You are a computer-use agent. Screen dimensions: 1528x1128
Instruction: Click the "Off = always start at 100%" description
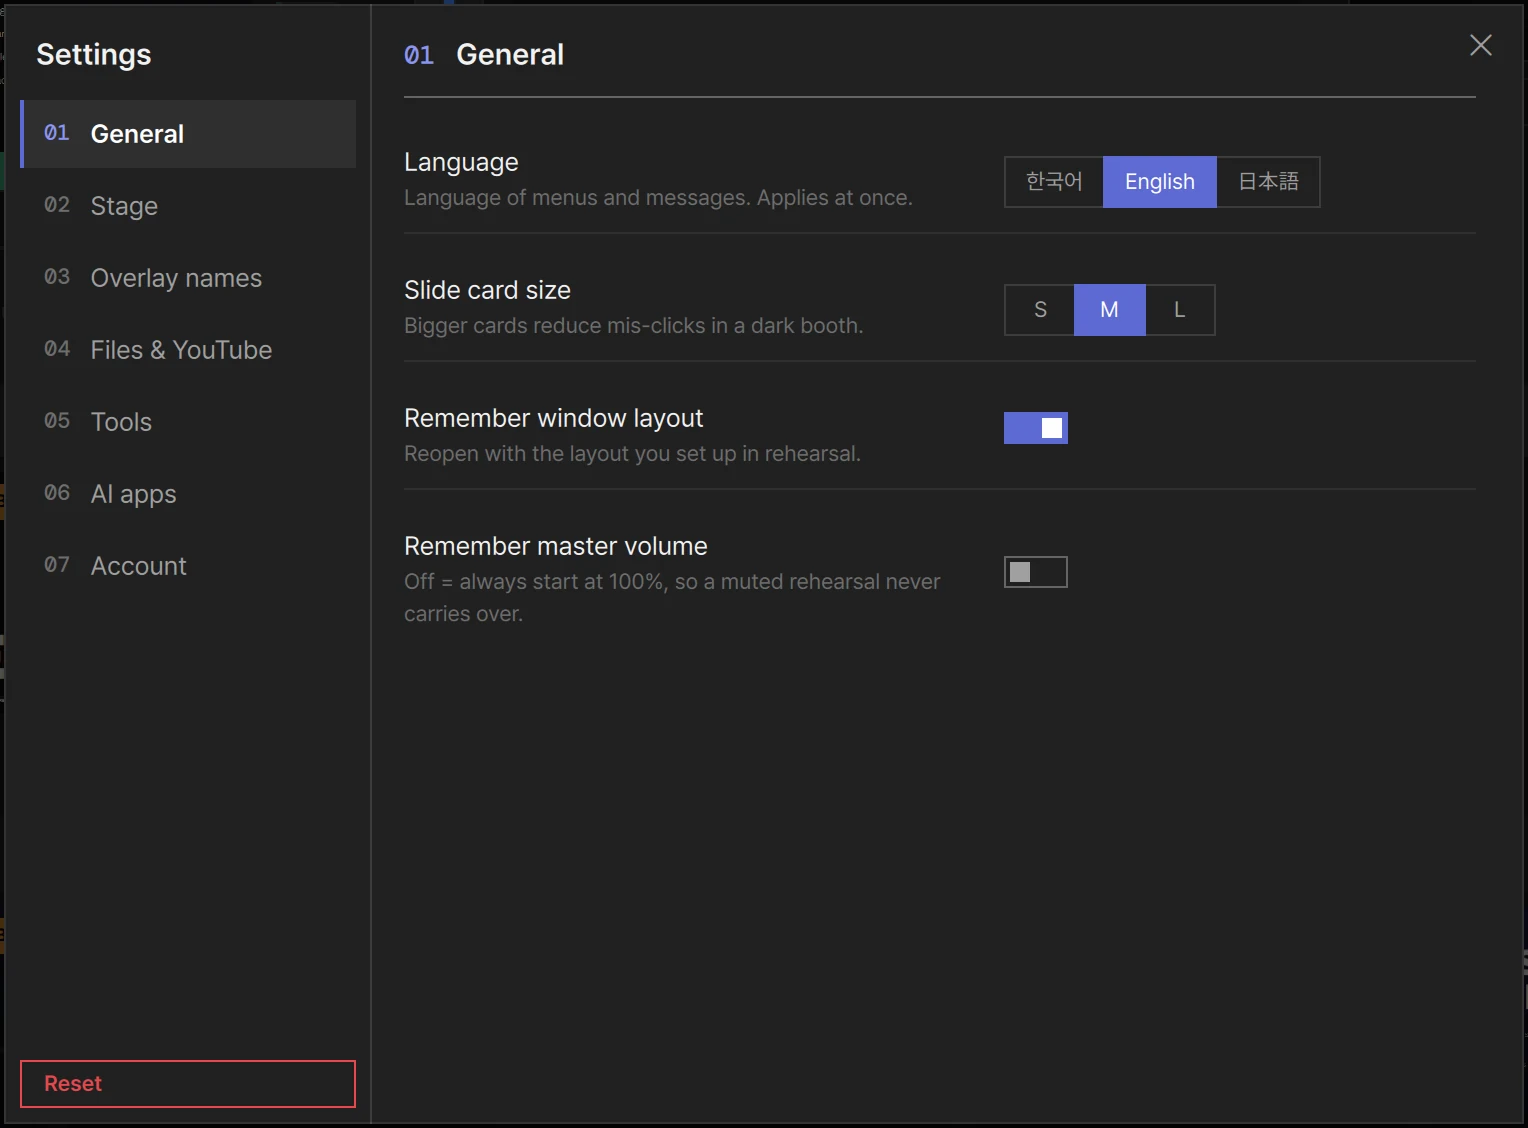672,597
